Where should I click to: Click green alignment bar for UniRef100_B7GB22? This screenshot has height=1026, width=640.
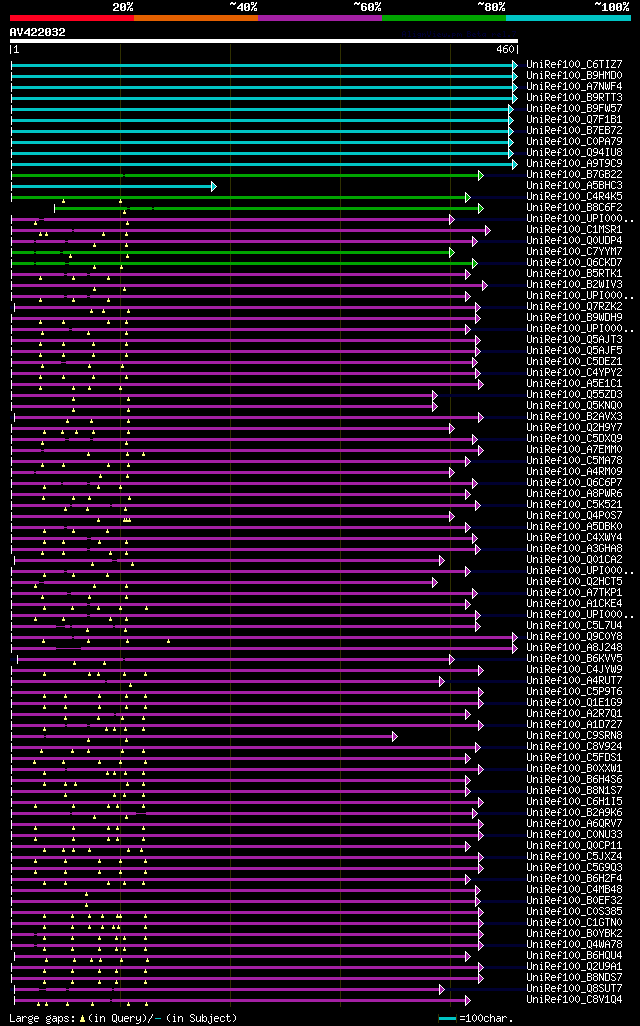pyautogui.click(x=245, y=175)
